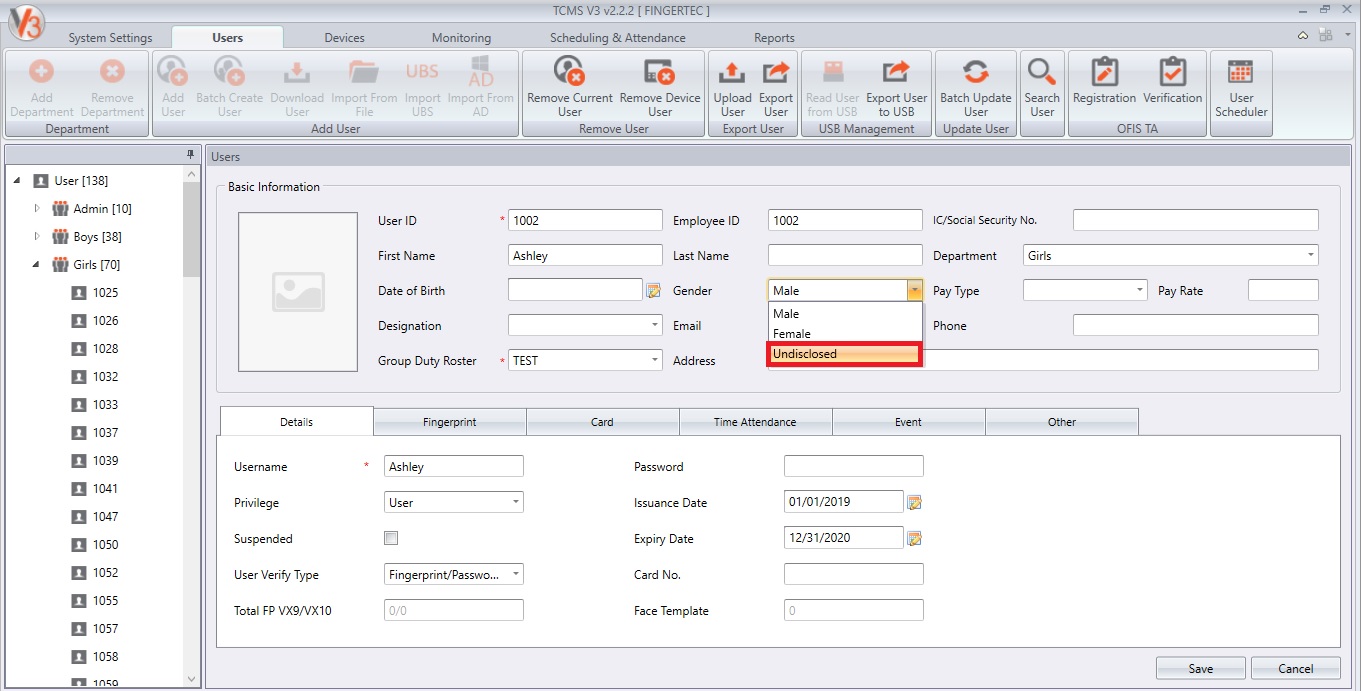Select Undisclosed in Gender list

tap(843, 354)
